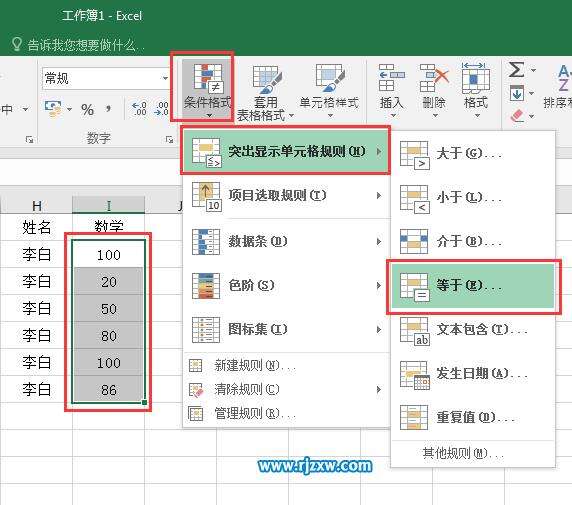Click 其他规则 more rules option
Image resolution: width=572 pixels, height=505 pixels.
tap(463, 454)
